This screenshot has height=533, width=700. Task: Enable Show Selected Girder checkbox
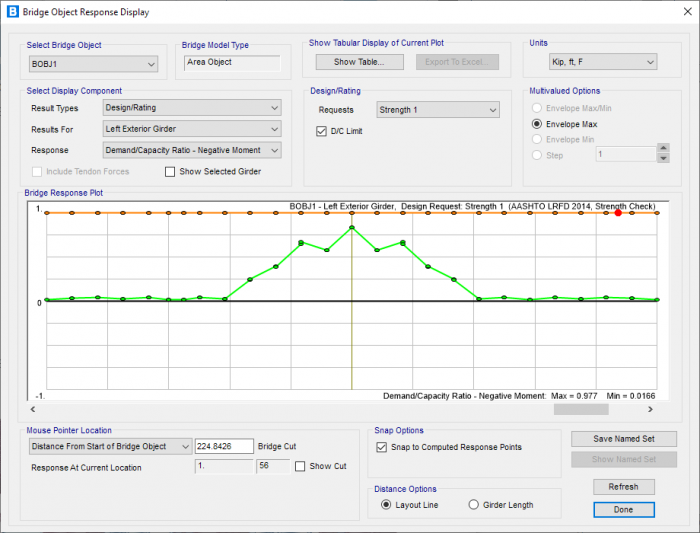tap(170, 172)
